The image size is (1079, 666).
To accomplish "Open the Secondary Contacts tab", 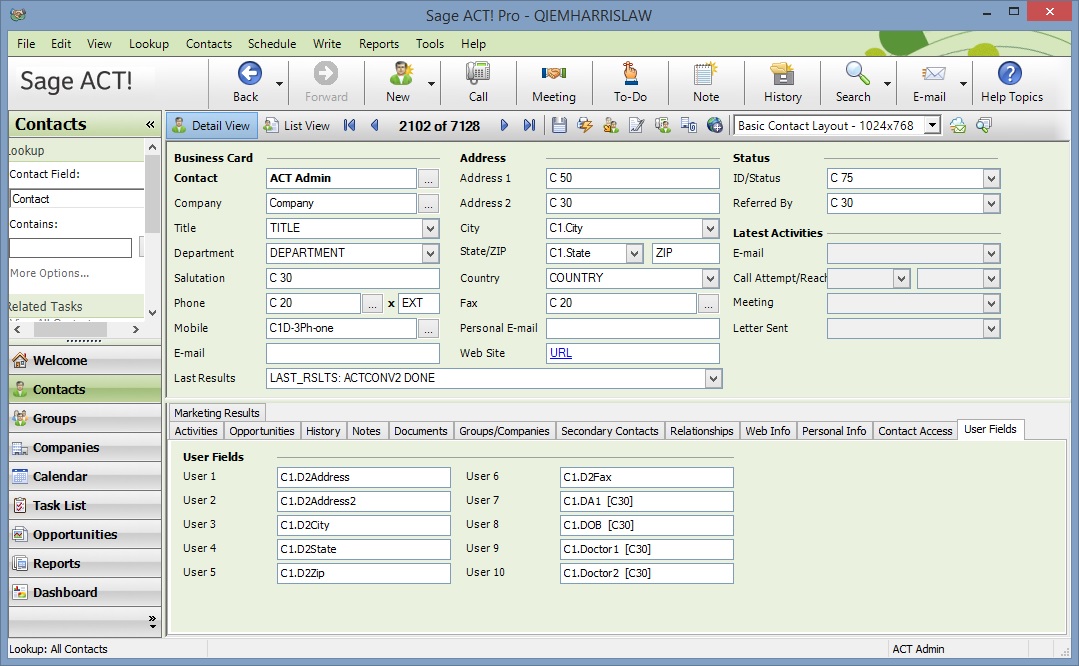I will coord(610,431).
